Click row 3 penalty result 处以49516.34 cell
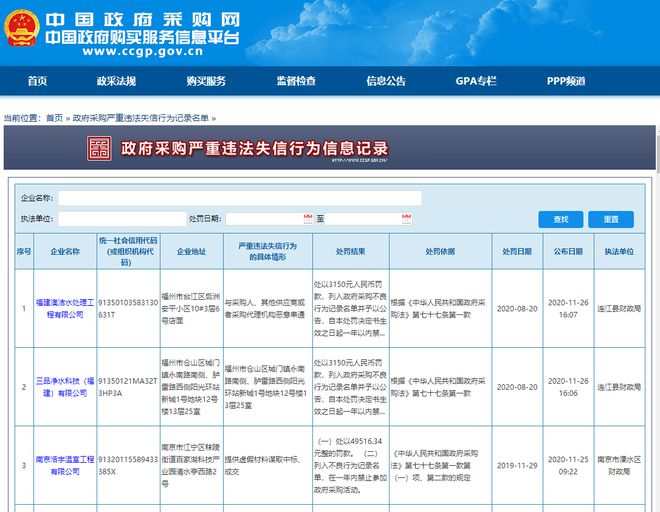Image resolution: width=660 pixels, height=512 pixels. click(x=351, y=465)
